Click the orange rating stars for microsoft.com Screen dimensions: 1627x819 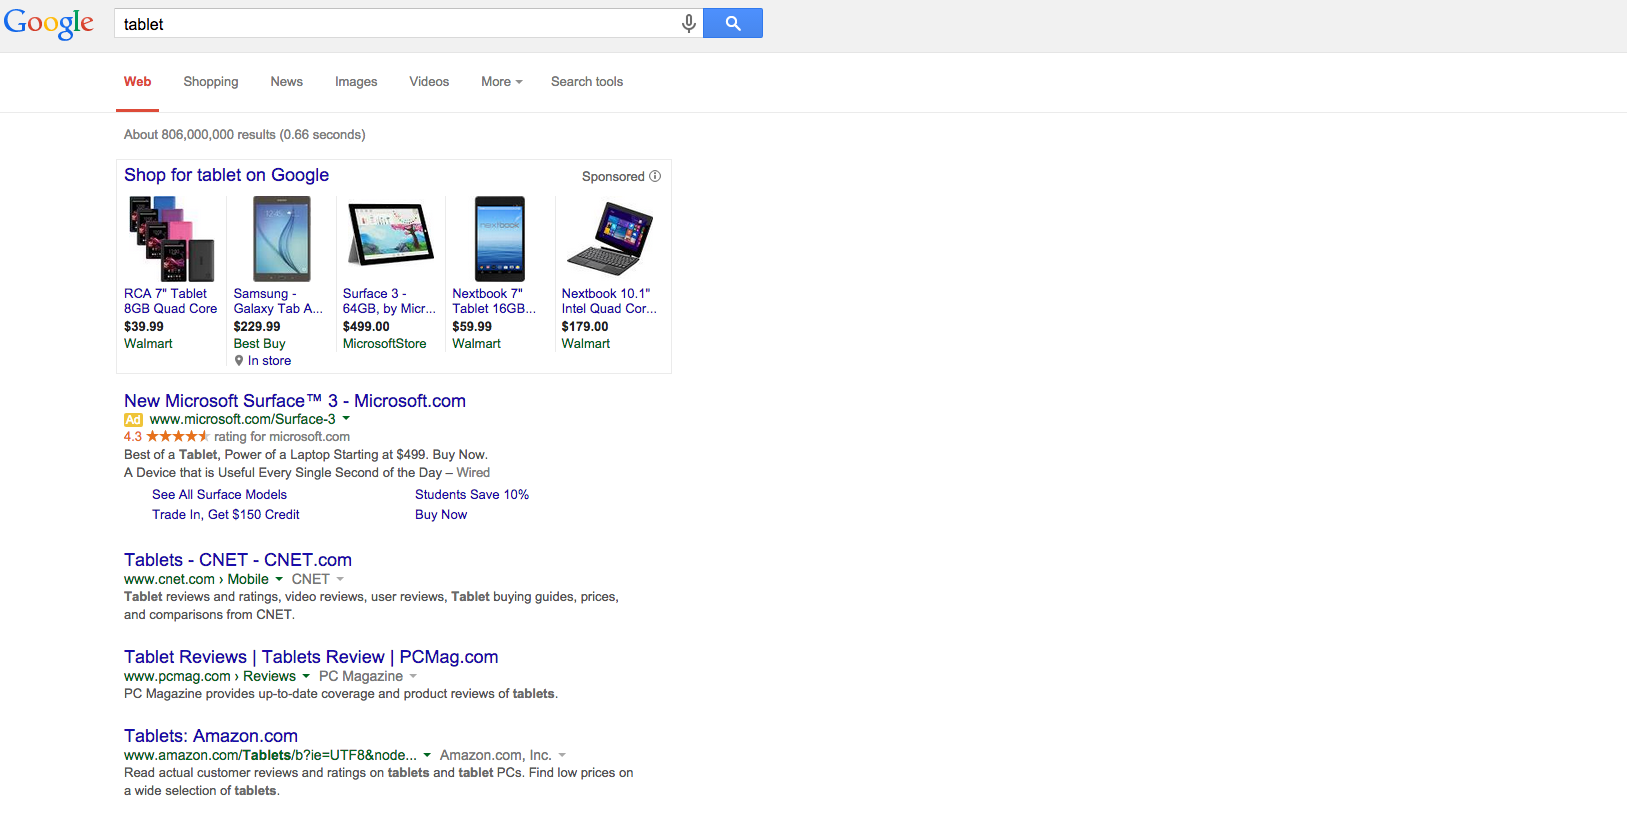coord(178,437)
